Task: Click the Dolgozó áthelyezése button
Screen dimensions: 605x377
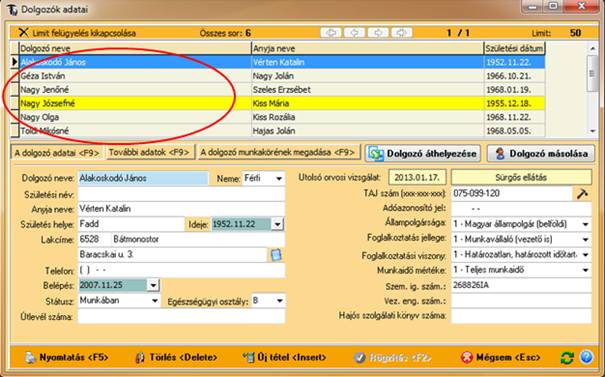Action: 422,154
